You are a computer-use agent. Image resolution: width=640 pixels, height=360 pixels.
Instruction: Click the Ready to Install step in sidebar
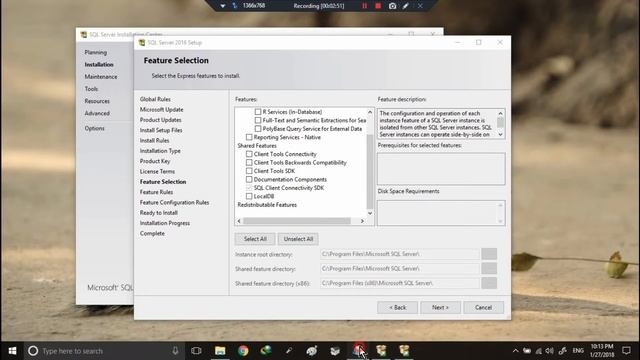[x=159, y=213]
